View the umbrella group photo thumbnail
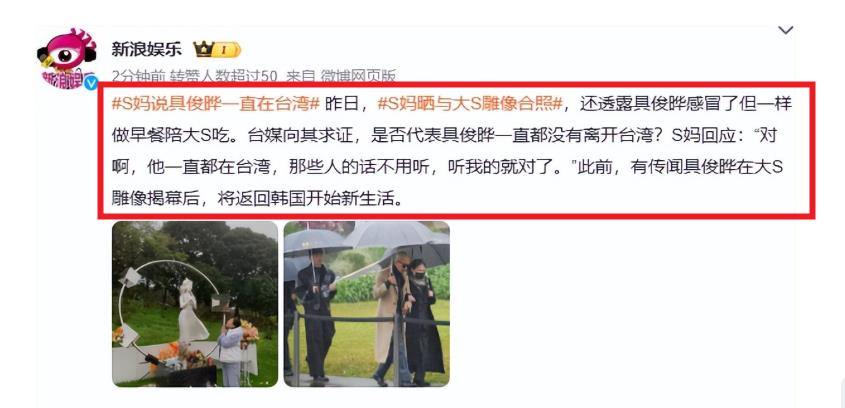The width and height of the screenshot is (845, 408). [x=366, y=304]
